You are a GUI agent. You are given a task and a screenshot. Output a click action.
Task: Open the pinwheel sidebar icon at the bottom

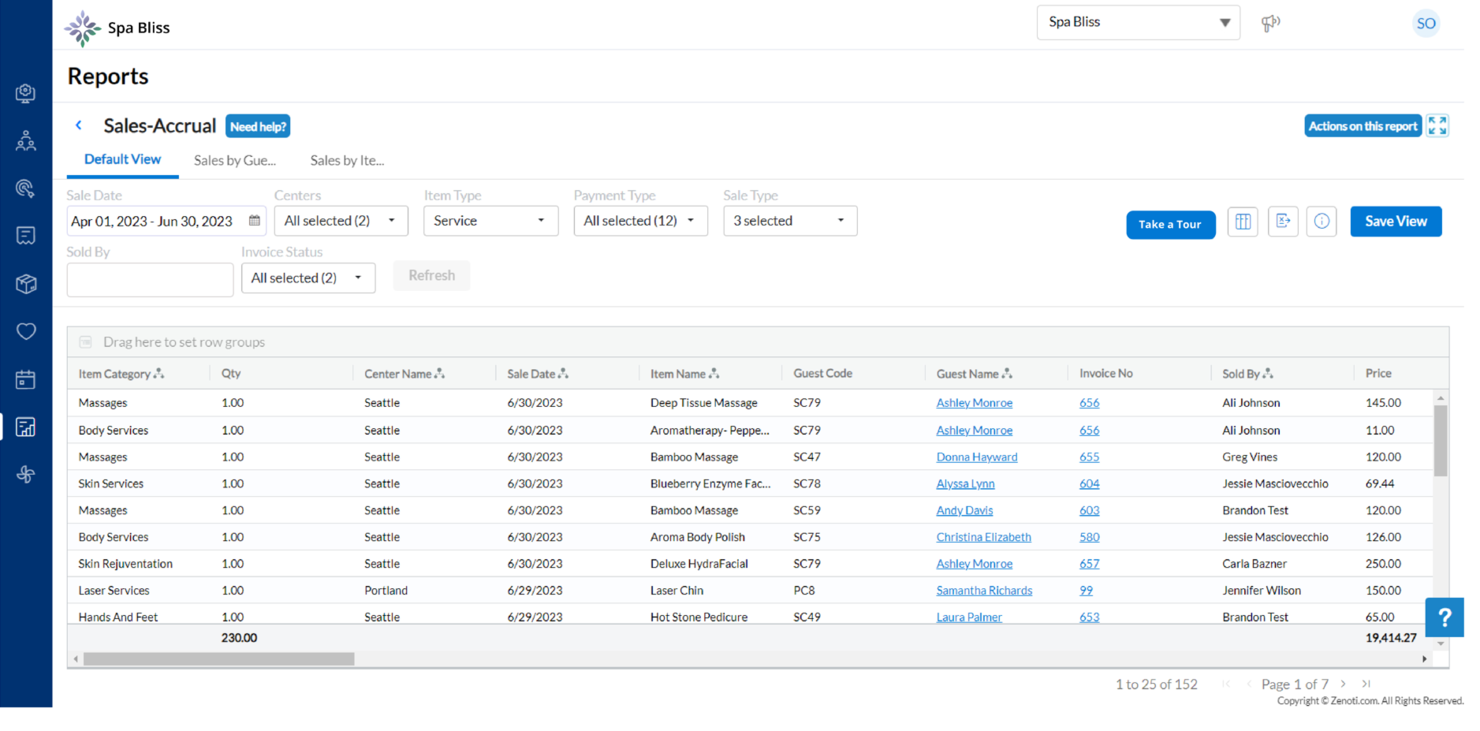pos(26,474)
